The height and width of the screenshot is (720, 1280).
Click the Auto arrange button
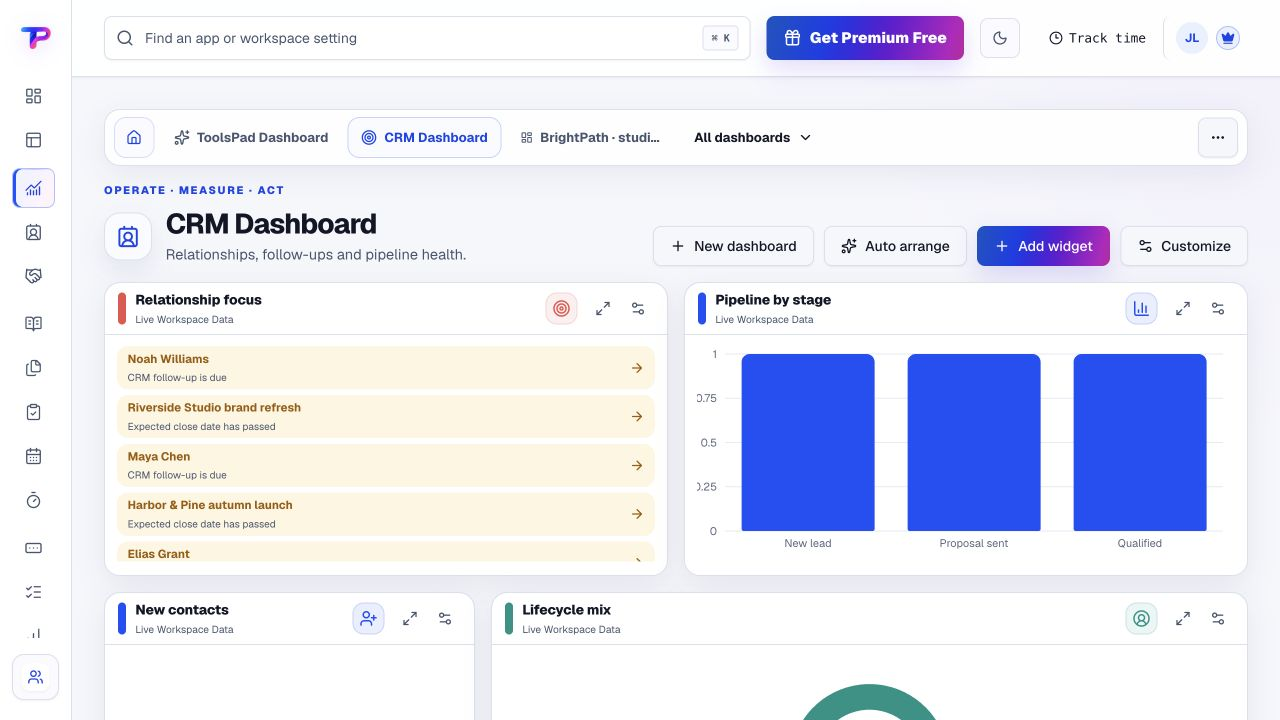click(x=895, y=246)
